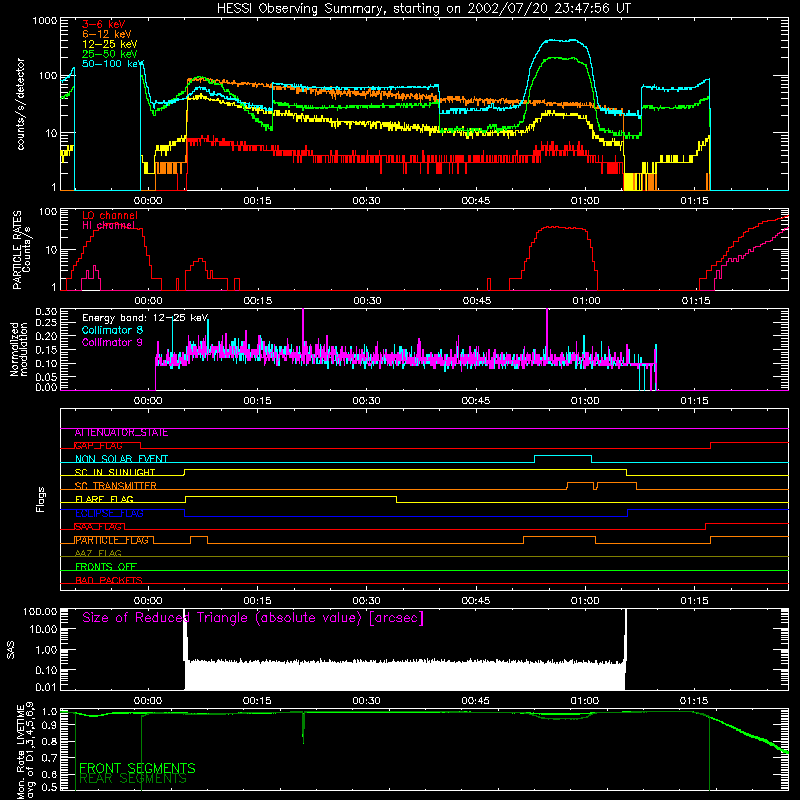This screenshot has width=800, height=800.
Task: Click the FLARE_FLAG label
Action: (x=104, y=499)
